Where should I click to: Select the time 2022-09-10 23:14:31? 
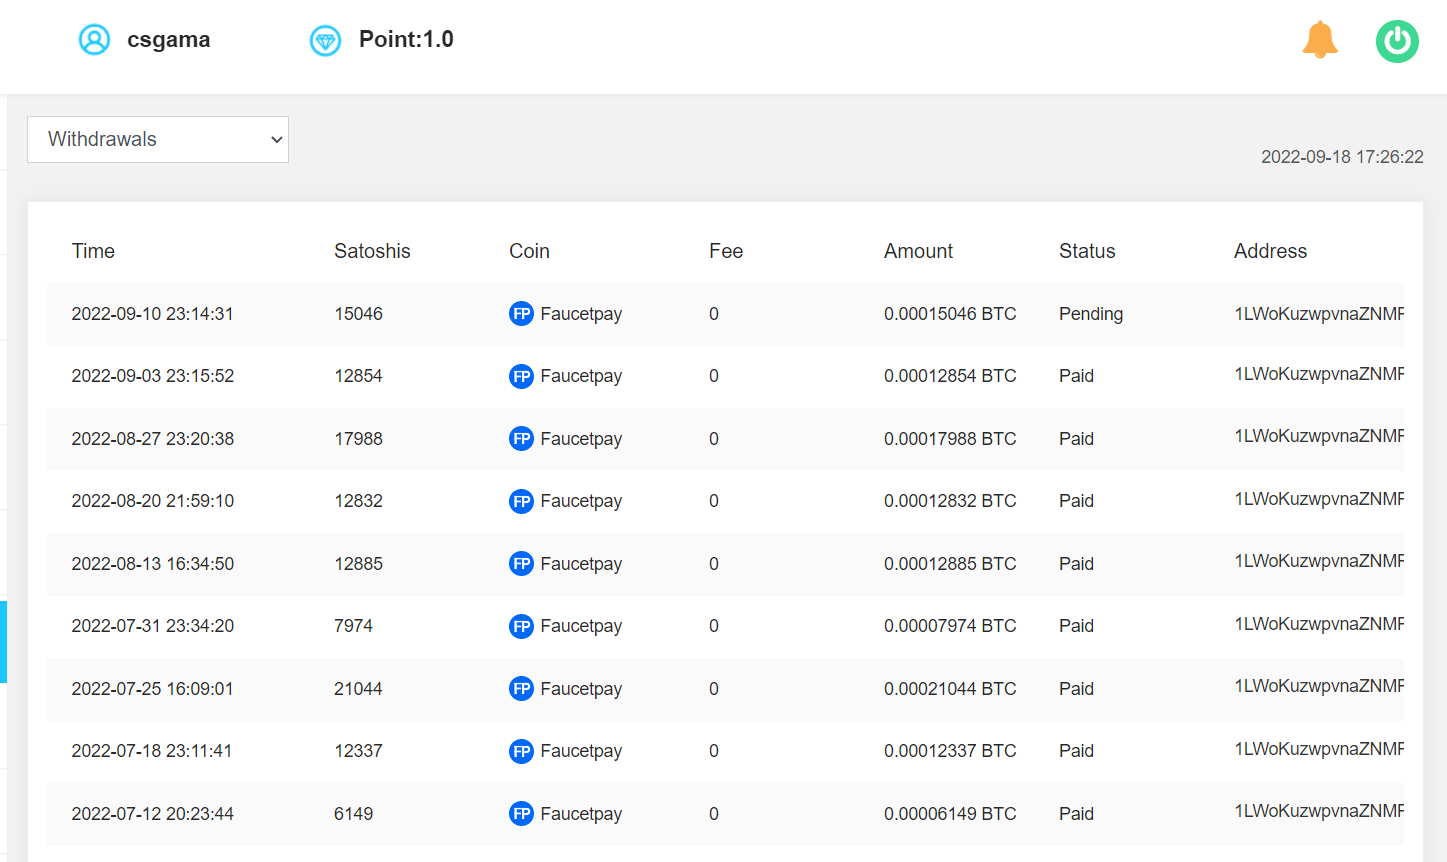click(152, 314)
